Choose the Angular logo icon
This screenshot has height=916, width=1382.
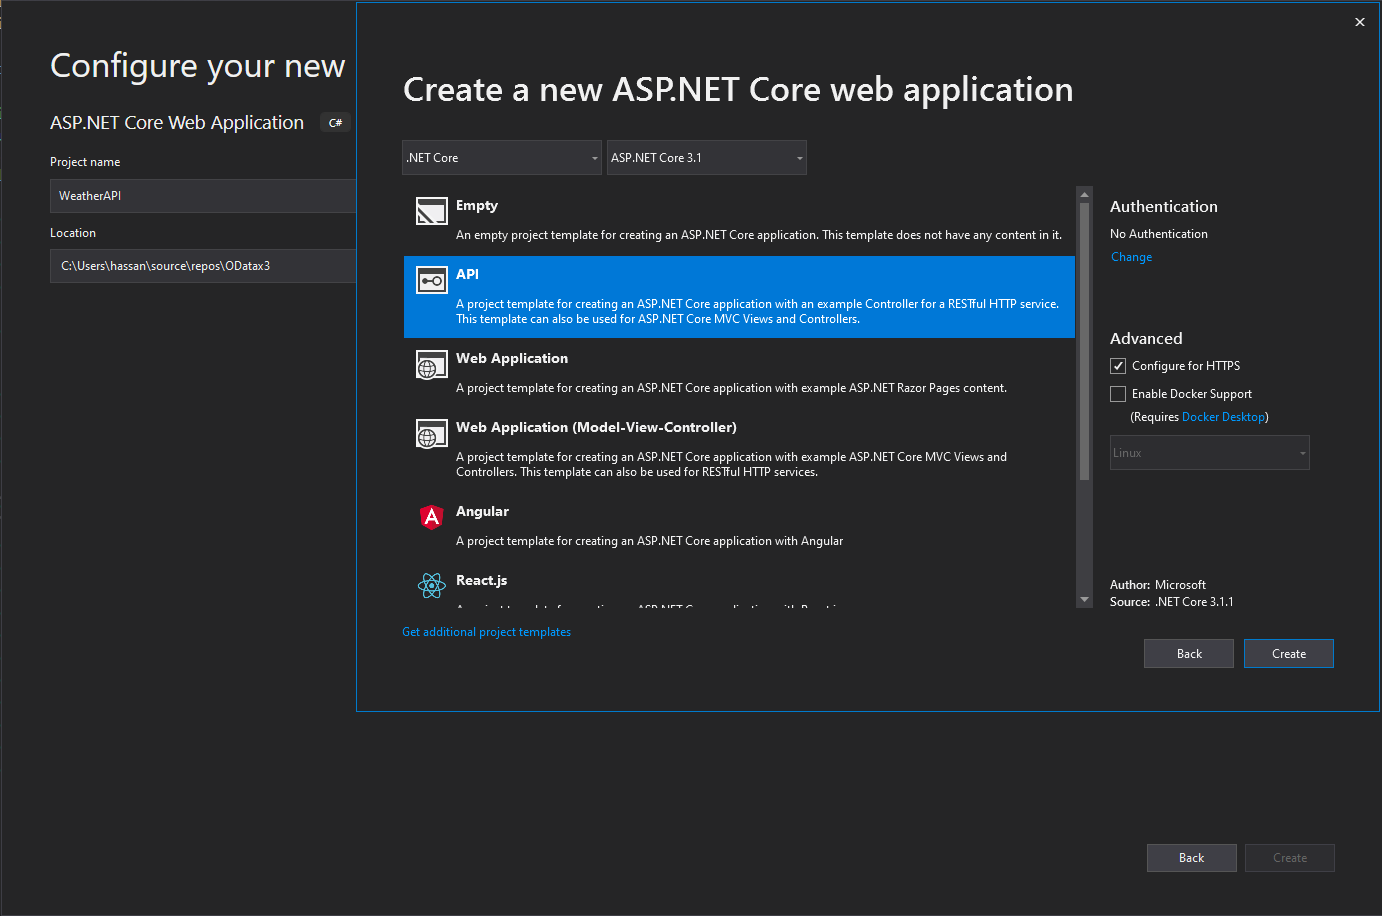tap(431, 517)
